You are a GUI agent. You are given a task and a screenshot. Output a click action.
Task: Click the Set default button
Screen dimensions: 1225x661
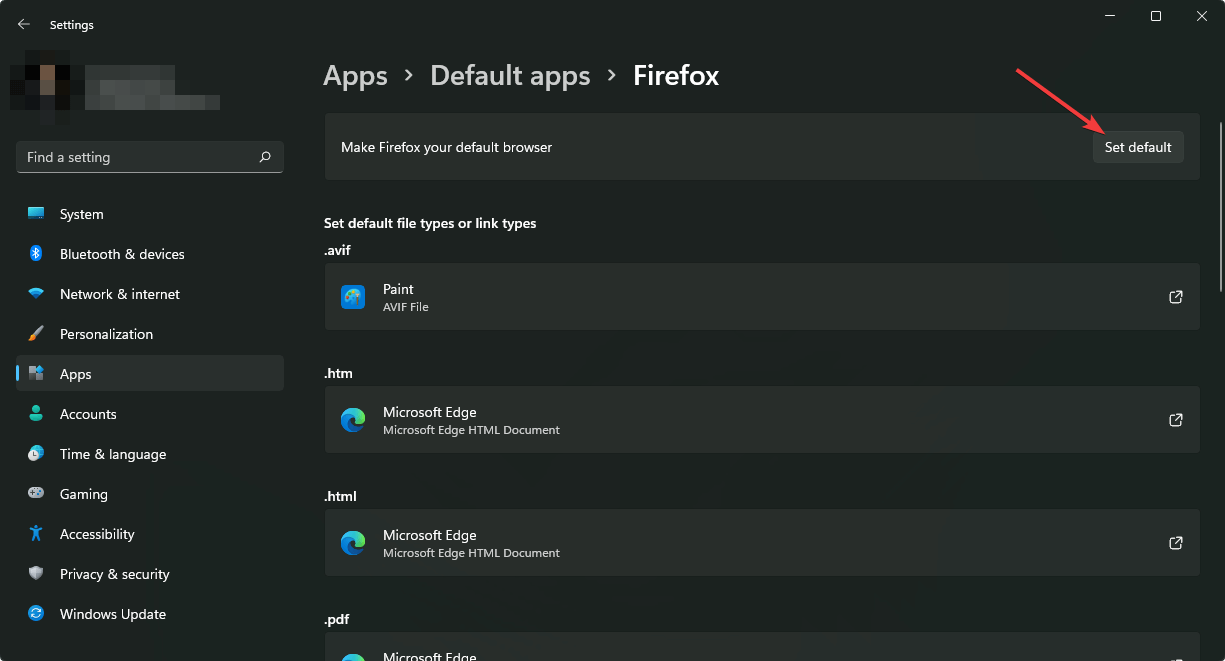[x=1138, y=147]
